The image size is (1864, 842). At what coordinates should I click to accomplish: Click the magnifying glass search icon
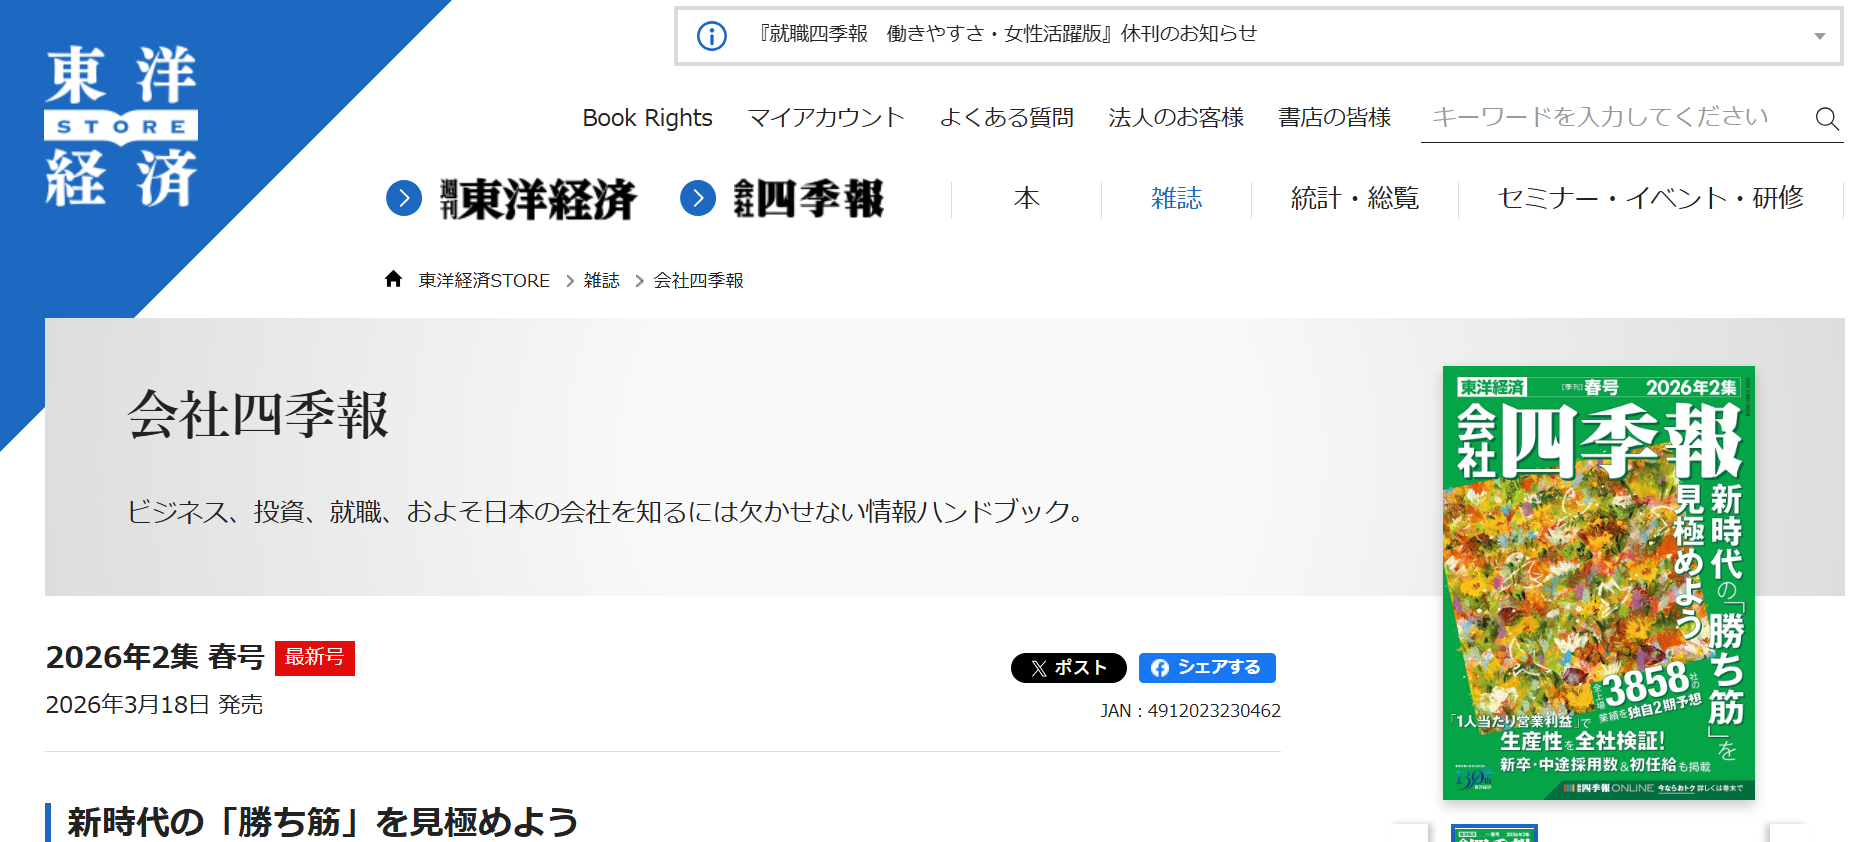(1826, 119)
